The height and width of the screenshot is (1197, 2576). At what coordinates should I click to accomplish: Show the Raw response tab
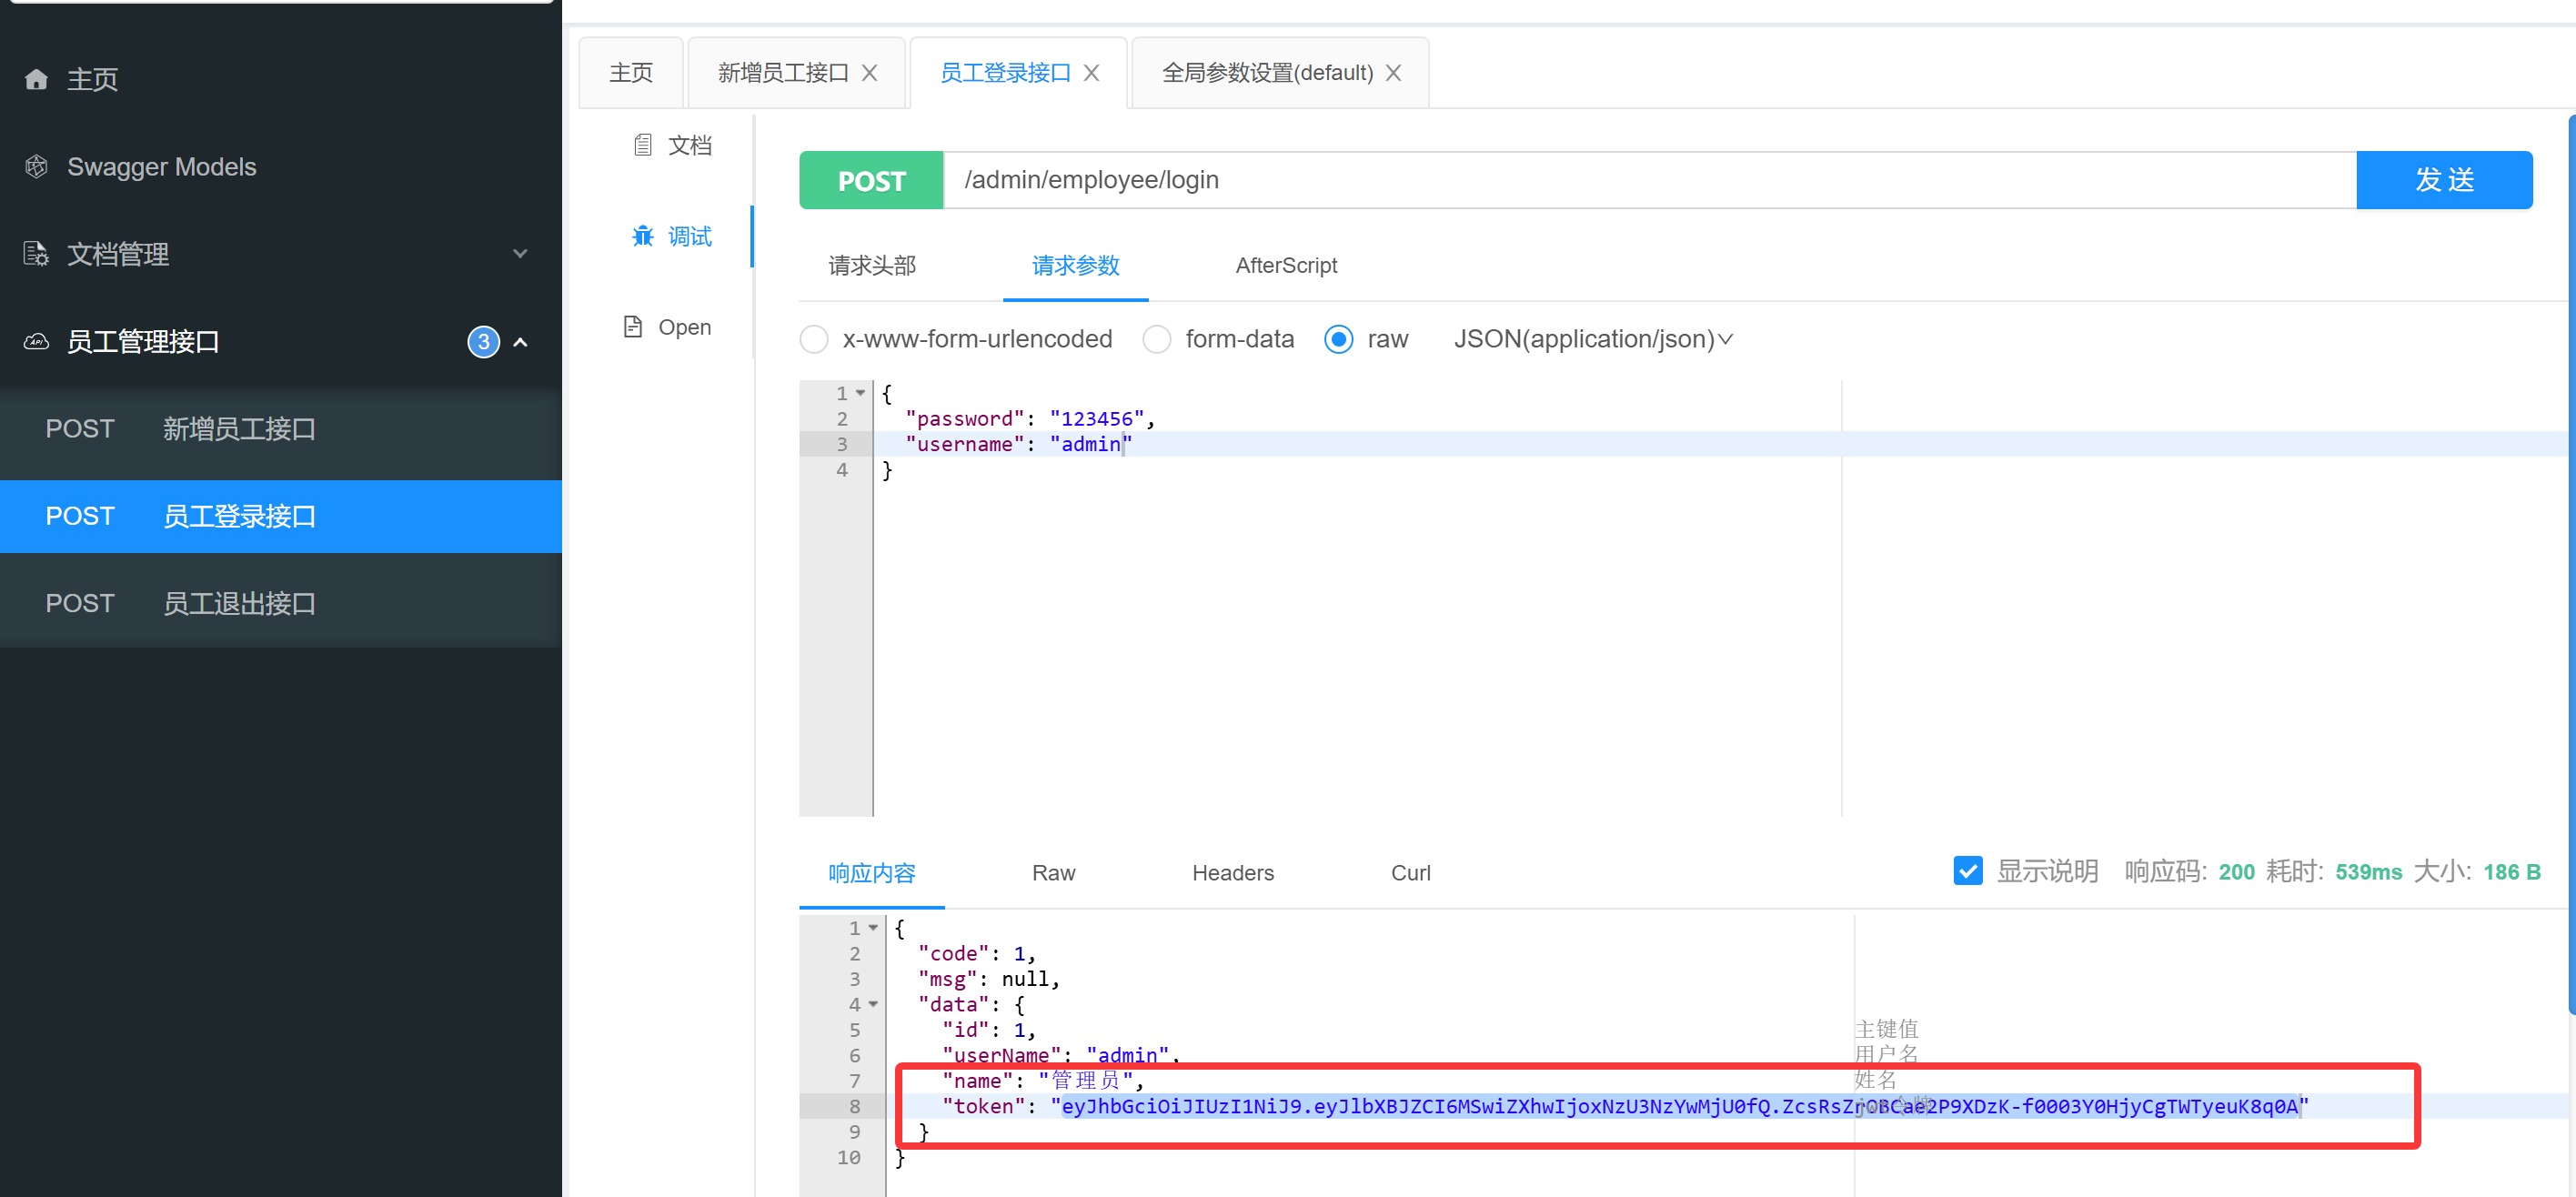1053,873
